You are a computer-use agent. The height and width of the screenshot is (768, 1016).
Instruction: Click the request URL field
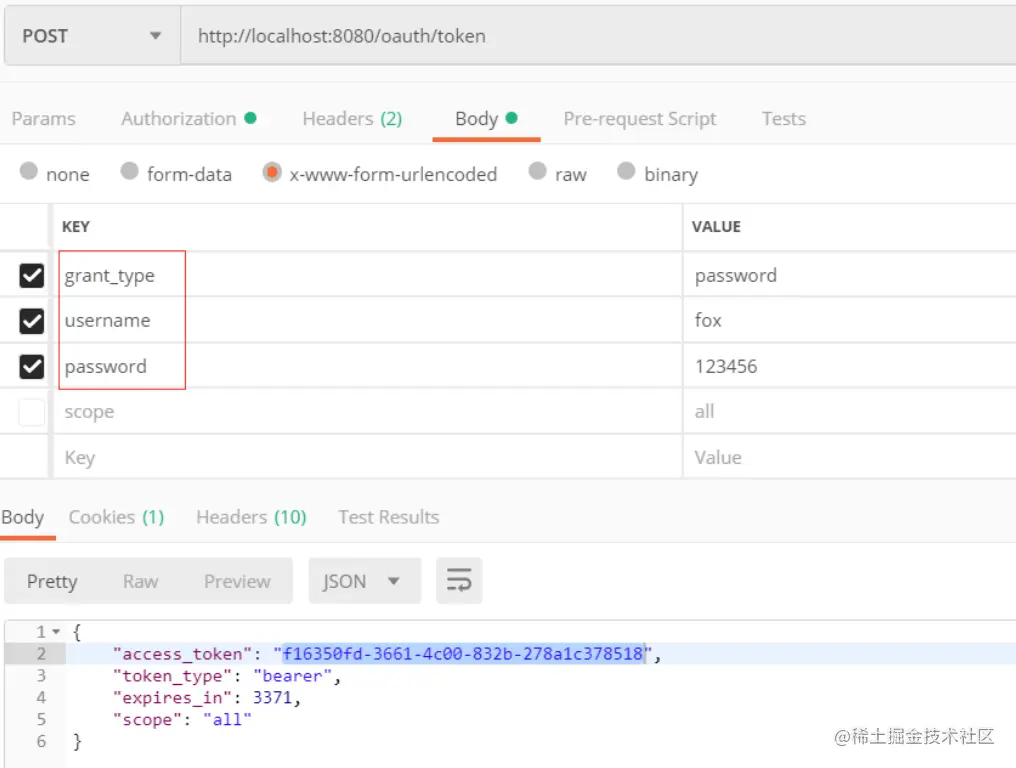pyautogui.click(x=597, y=36)
